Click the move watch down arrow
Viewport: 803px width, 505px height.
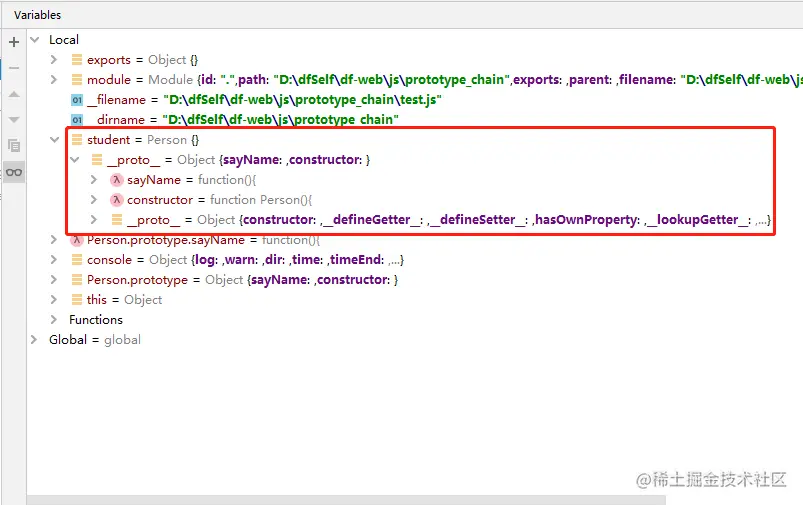point(14,120)
